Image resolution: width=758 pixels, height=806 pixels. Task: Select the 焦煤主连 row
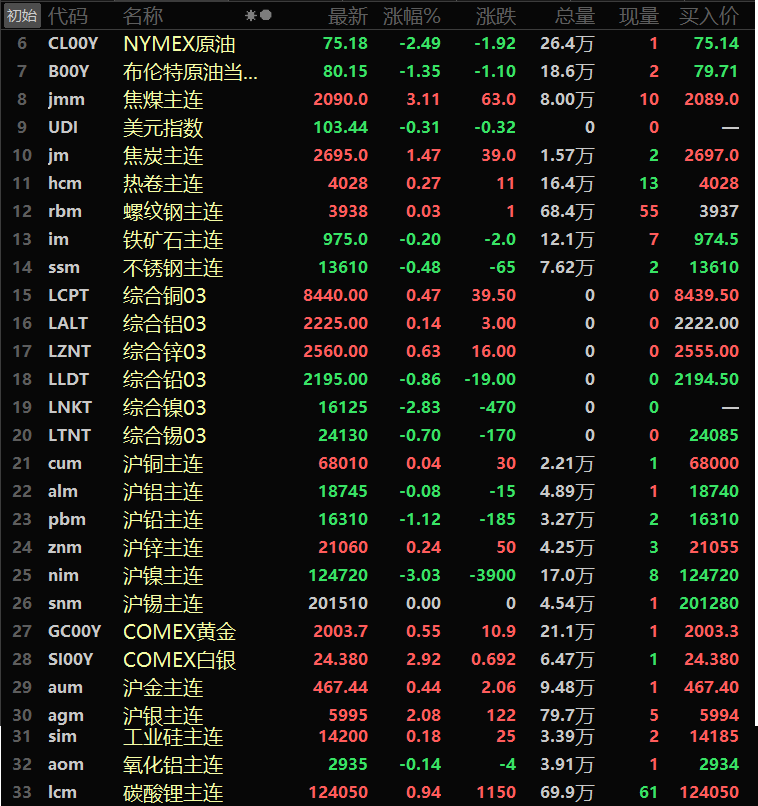pos(379,100)
